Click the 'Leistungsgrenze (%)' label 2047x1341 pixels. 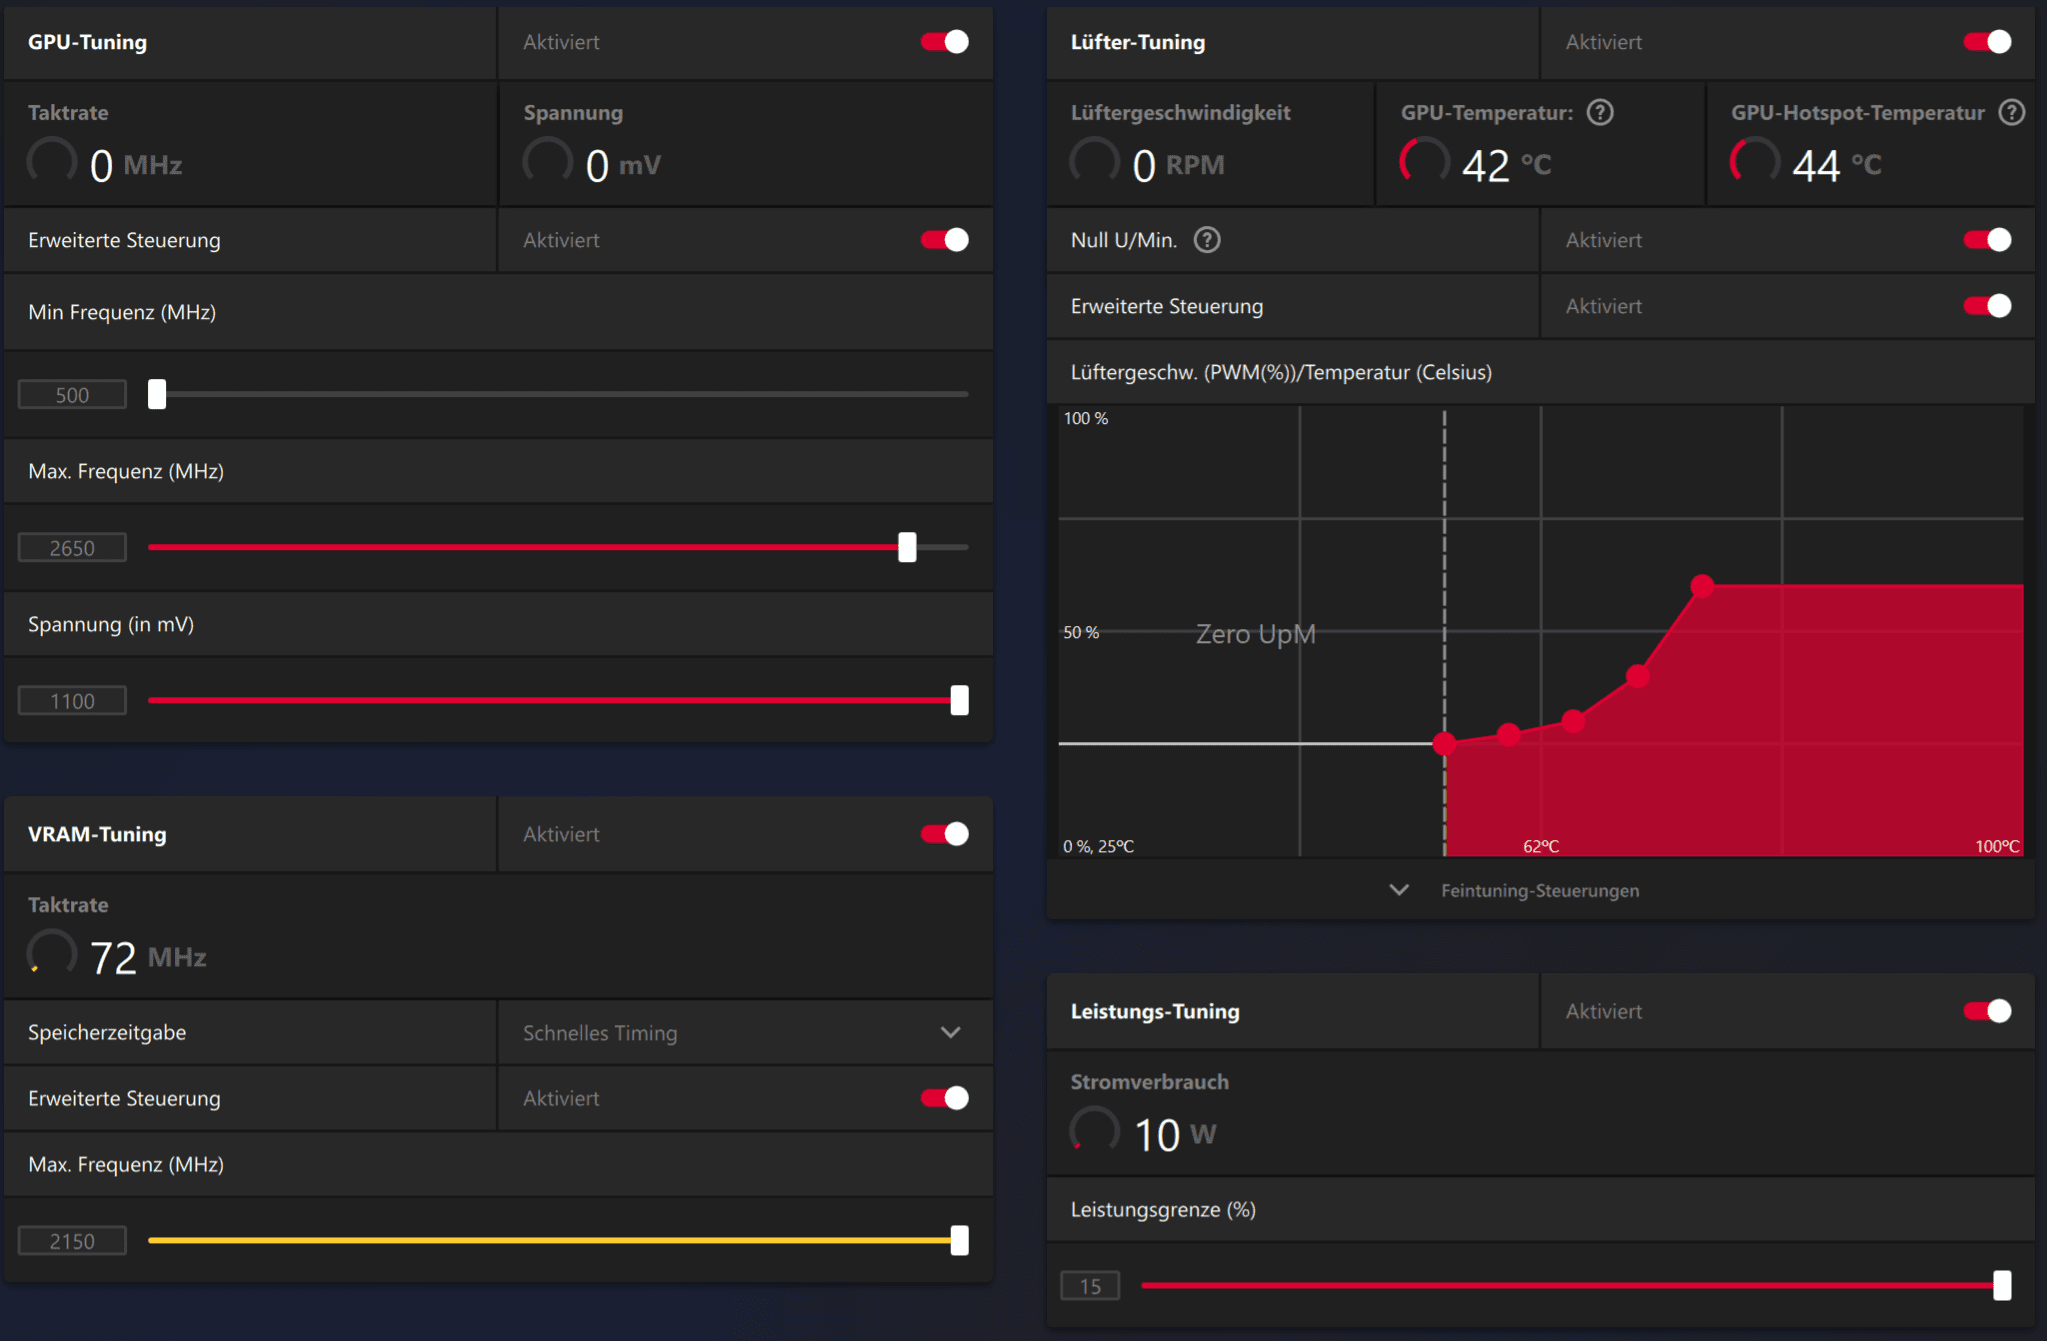click(x=1163, y=1209)
